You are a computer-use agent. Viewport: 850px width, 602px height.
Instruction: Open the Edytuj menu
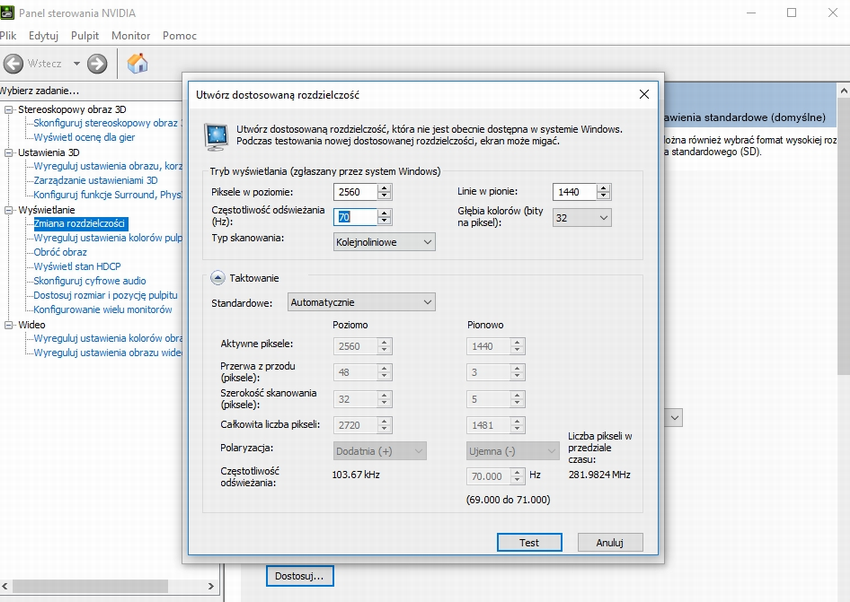point(43,36)
